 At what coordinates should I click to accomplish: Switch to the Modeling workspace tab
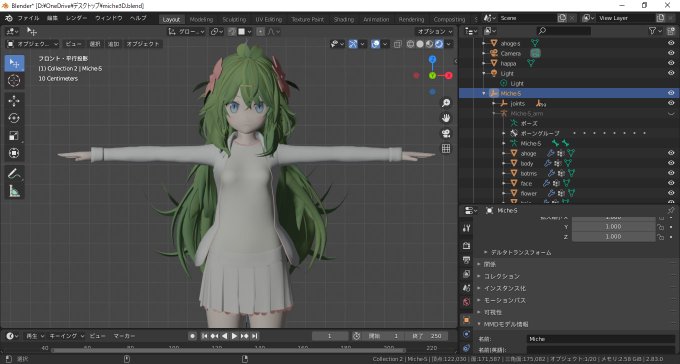coord(201,19)
